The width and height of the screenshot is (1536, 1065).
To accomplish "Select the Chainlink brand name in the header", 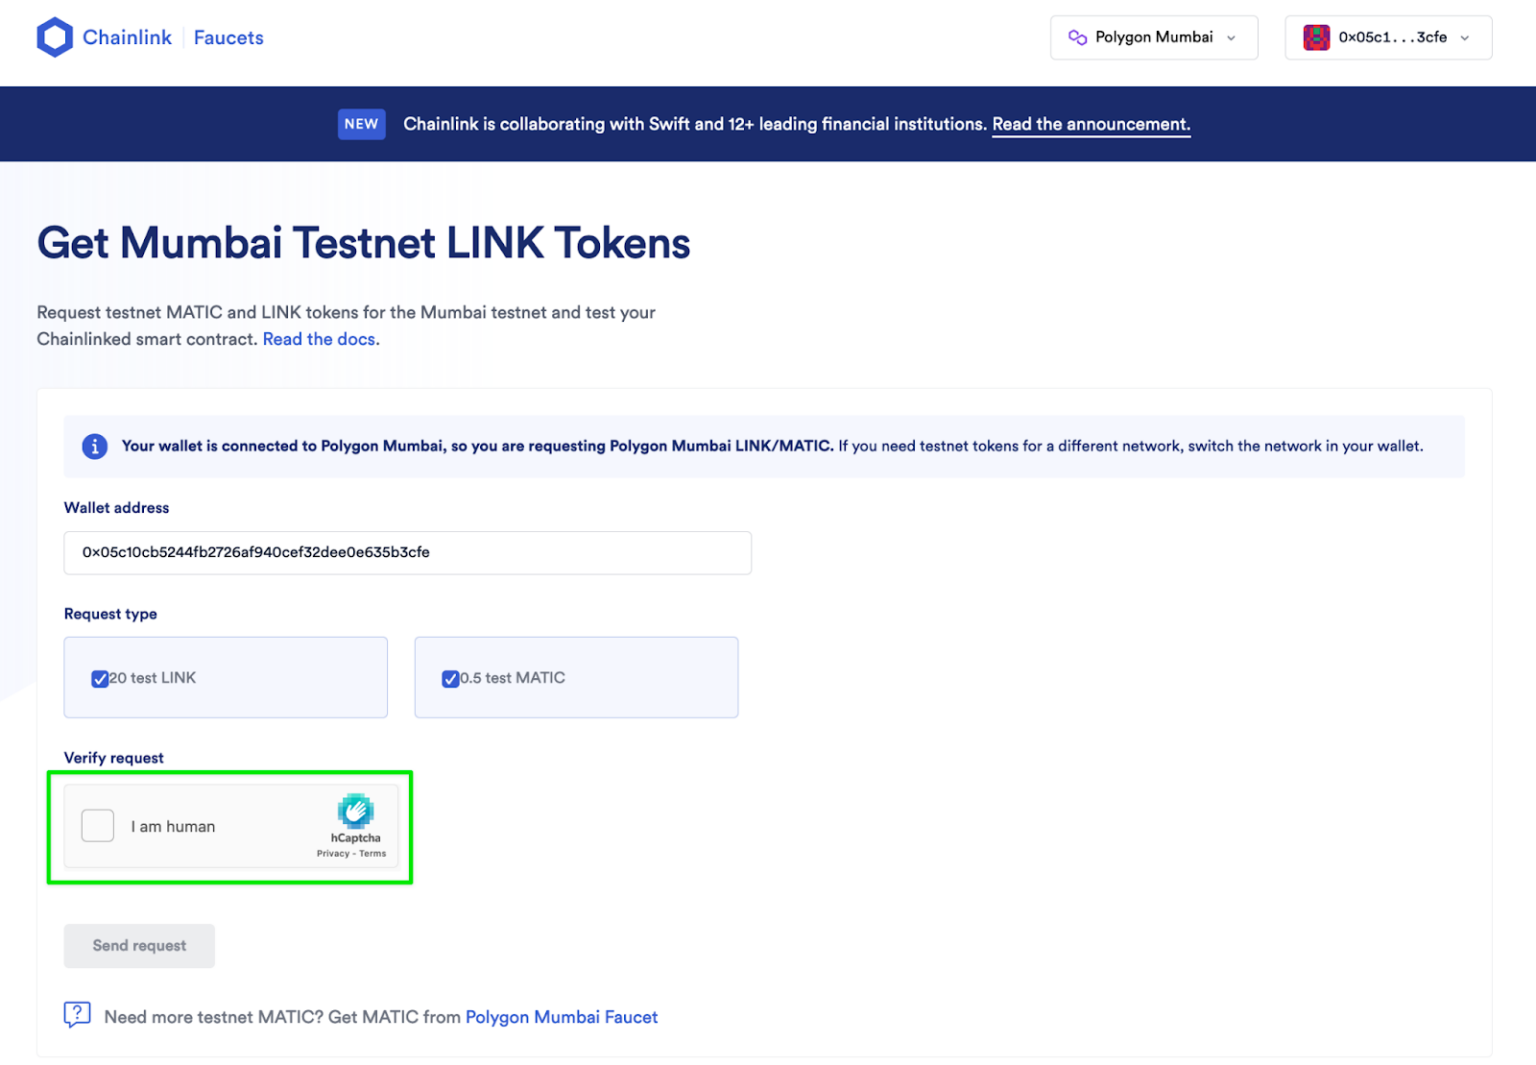I will coord(127,37).
